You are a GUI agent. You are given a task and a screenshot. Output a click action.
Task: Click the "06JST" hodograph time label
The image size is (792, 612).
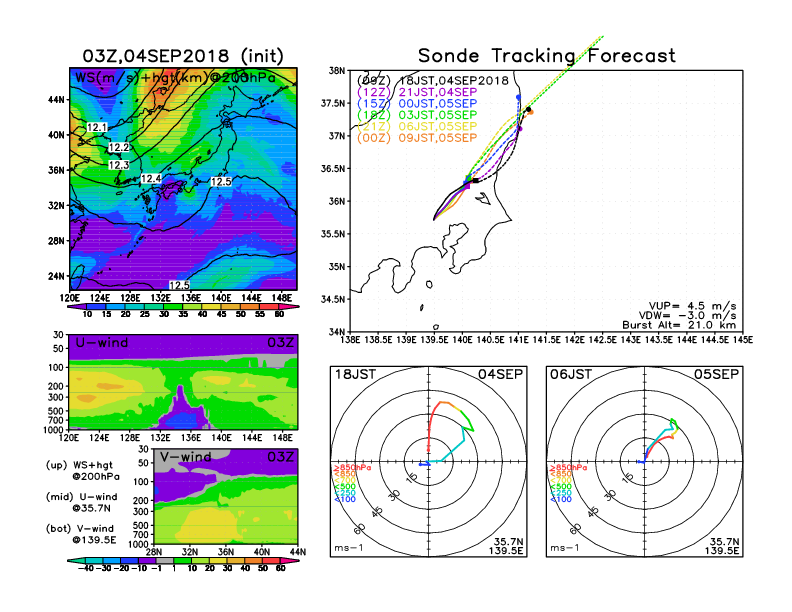(x=571, y=374)
